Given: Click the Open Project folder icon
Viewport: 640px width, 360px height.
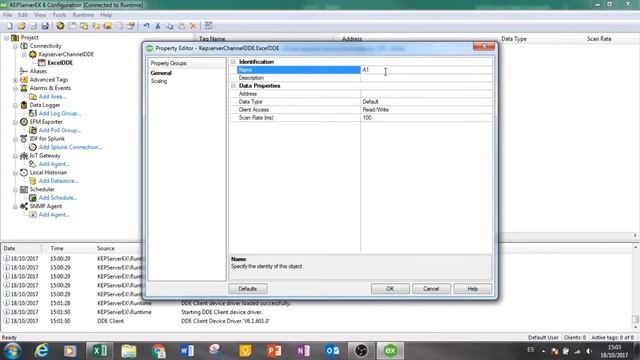Looking at the screenshot, I should pyautogui.click(x=22, y=26).
